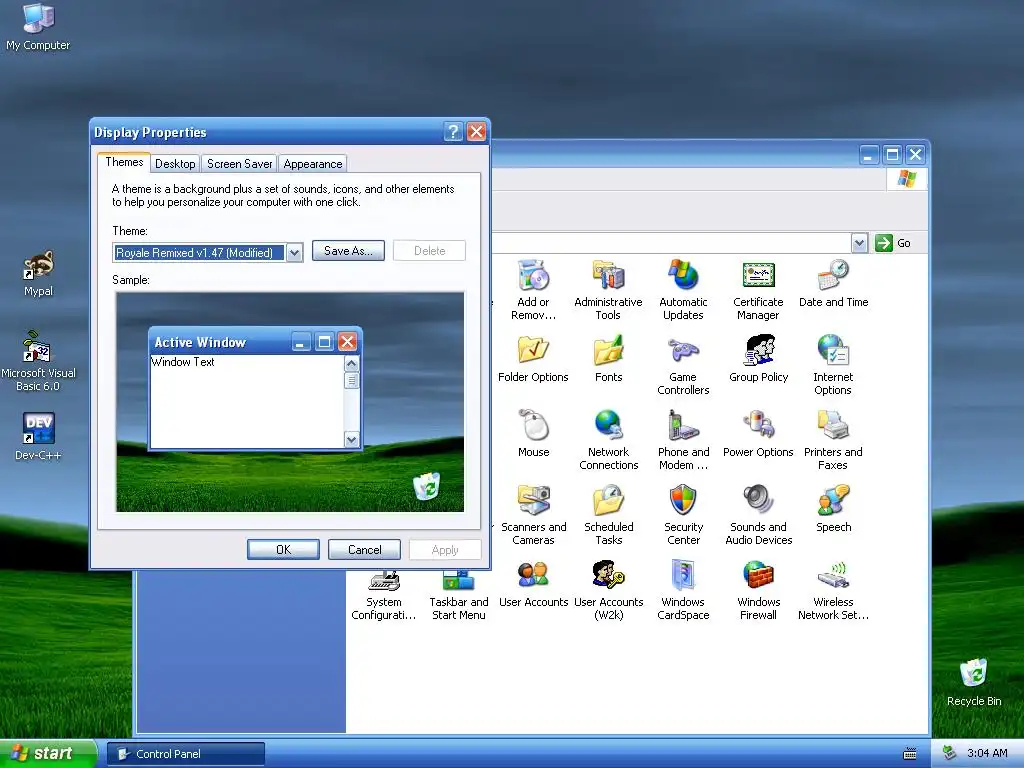Click the Start button
This screenshot has width=1024, height=768.
tap(48, 754)
